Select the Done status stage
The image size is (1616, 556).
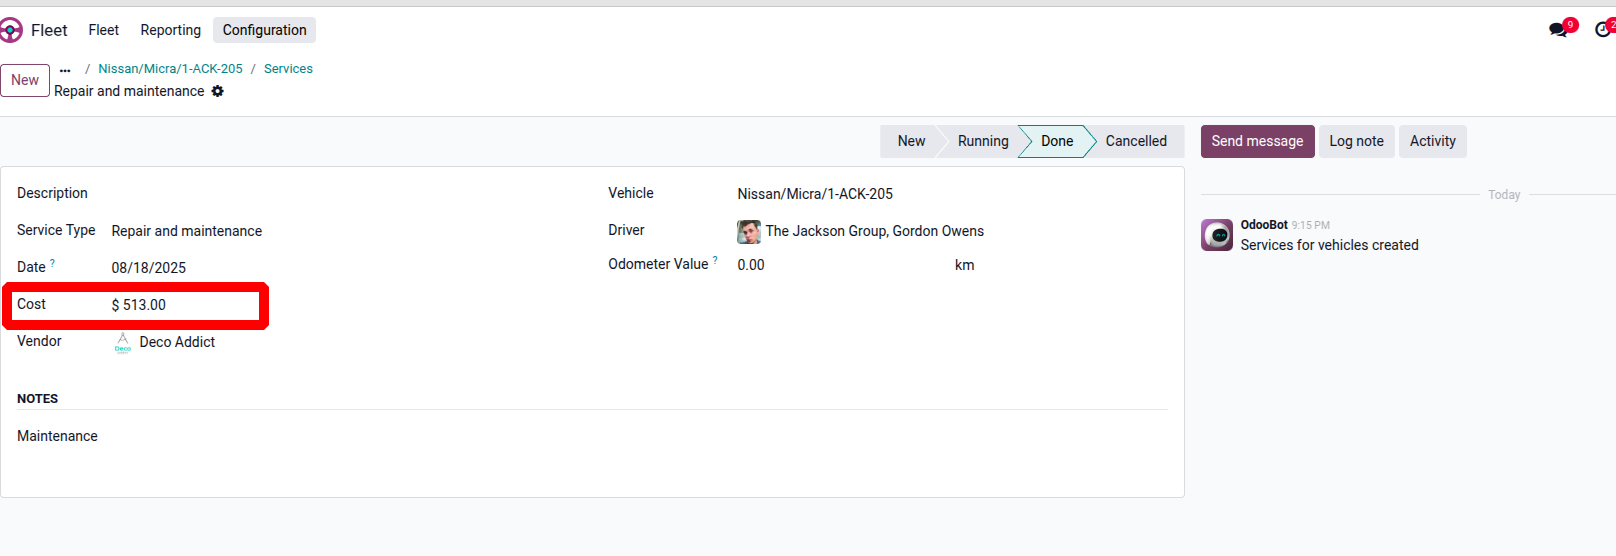click(1056, 141)
